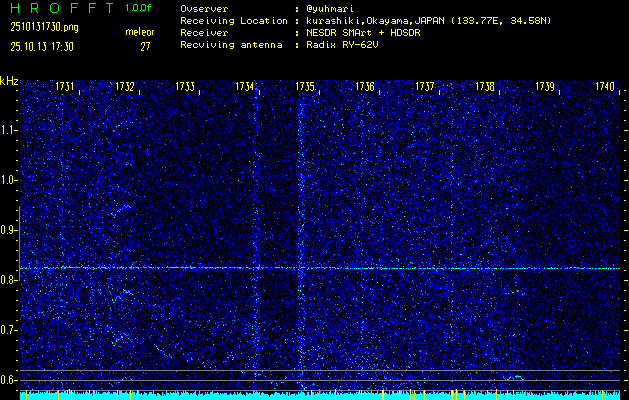Click the yellow meteor label
The height and width of the screenshot is (400, 629).
click(139, 32)
